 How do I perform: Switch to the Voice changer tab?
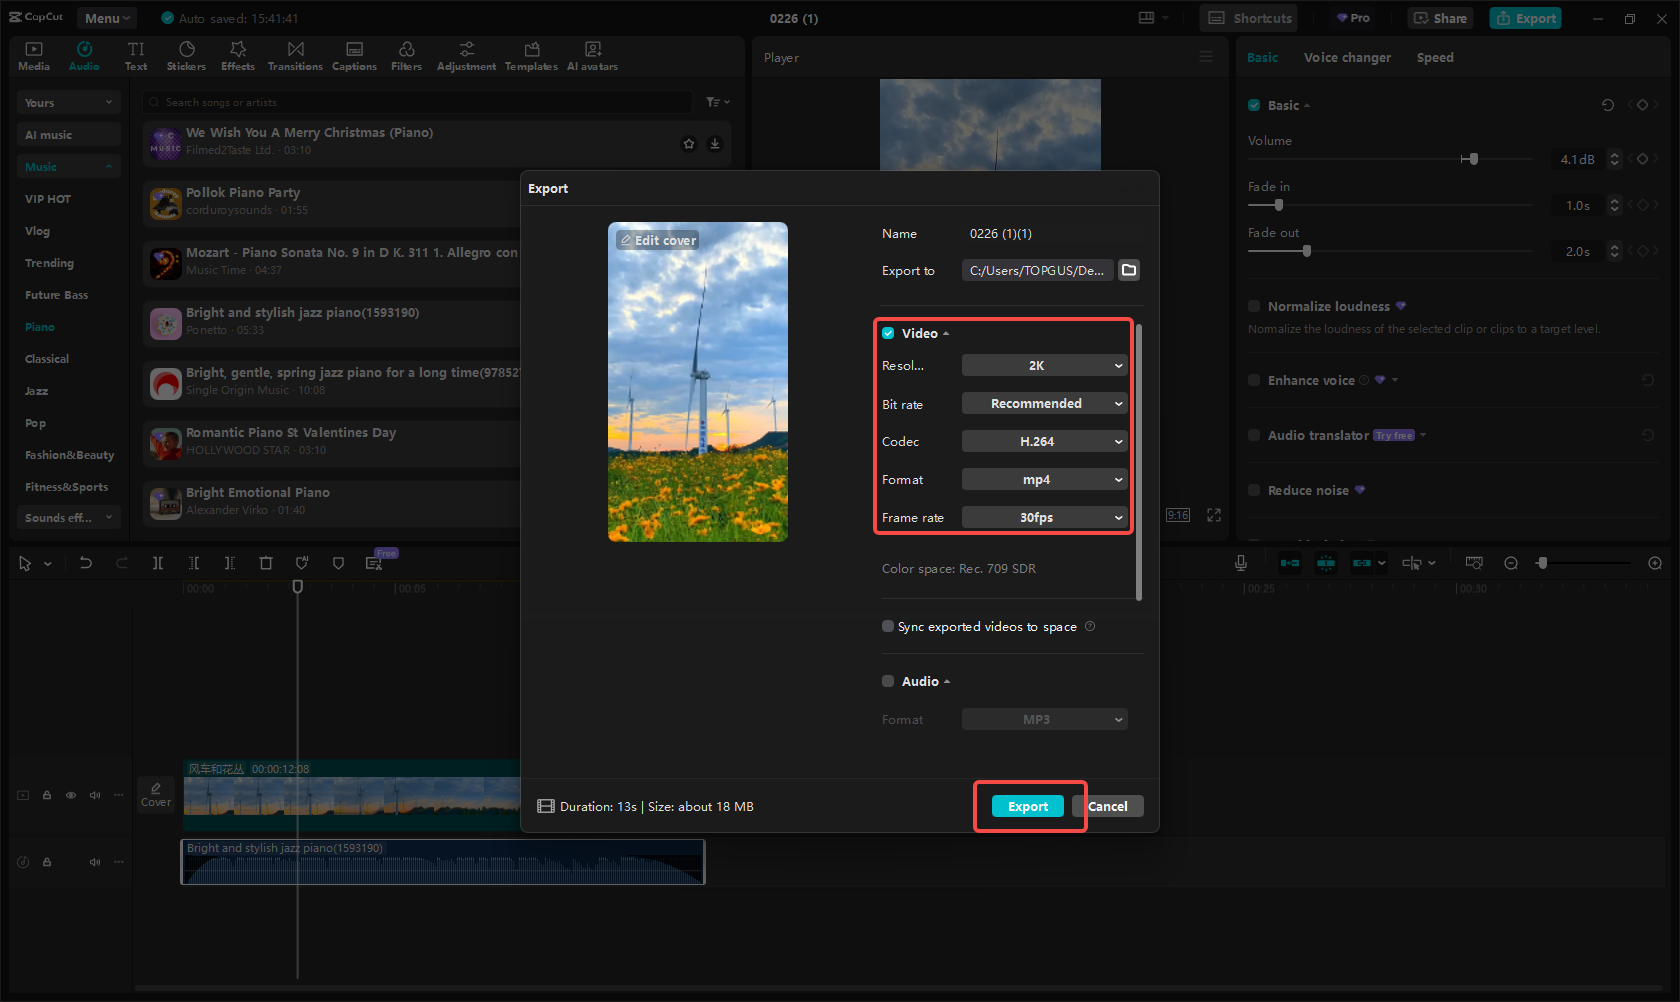pos(1347,57)
